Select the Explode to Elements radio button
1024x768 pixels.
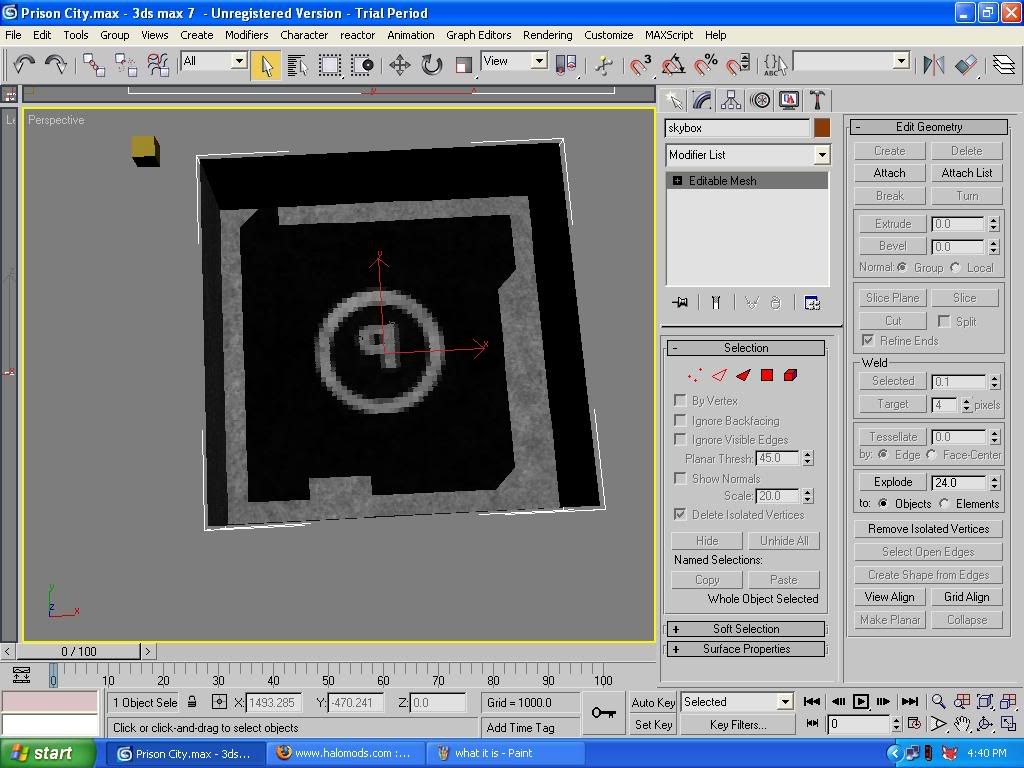(x=944, y=504)
